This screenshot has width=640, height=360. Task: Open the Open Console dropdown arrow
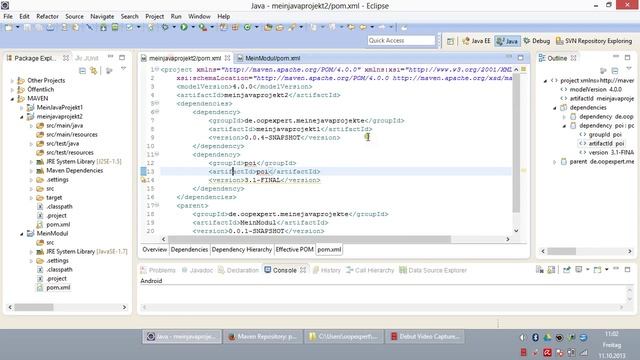point(607,270)
